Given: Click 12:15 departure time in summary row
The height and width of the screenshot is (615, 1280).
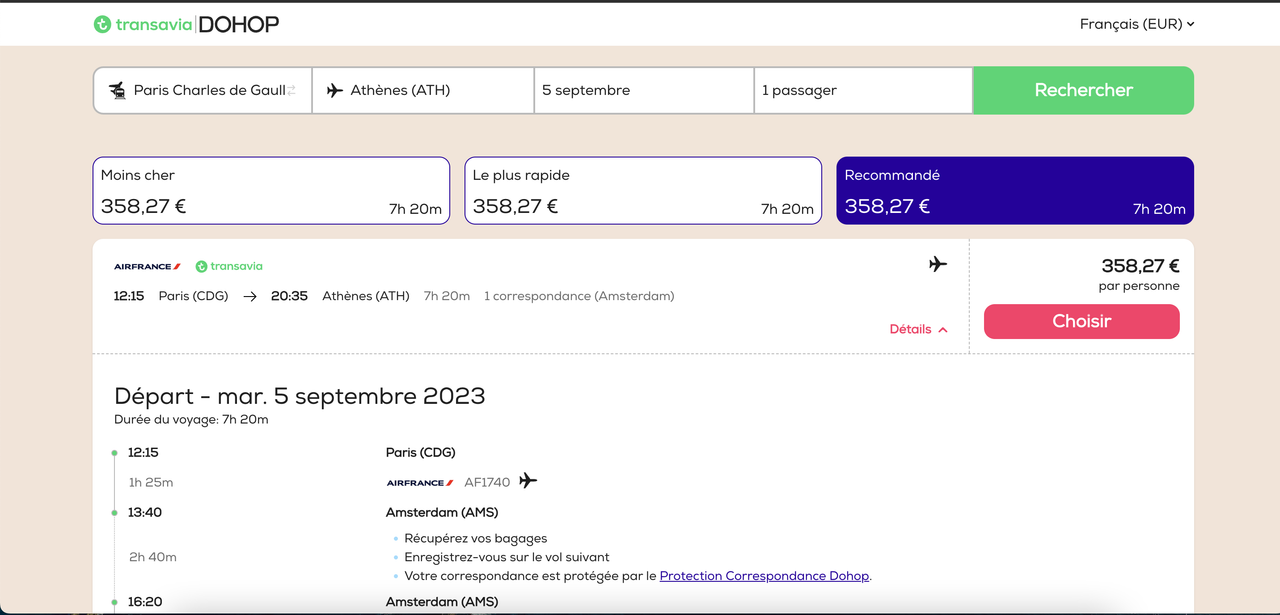Looking at the screenshot, I should click(x=129, y=296).
